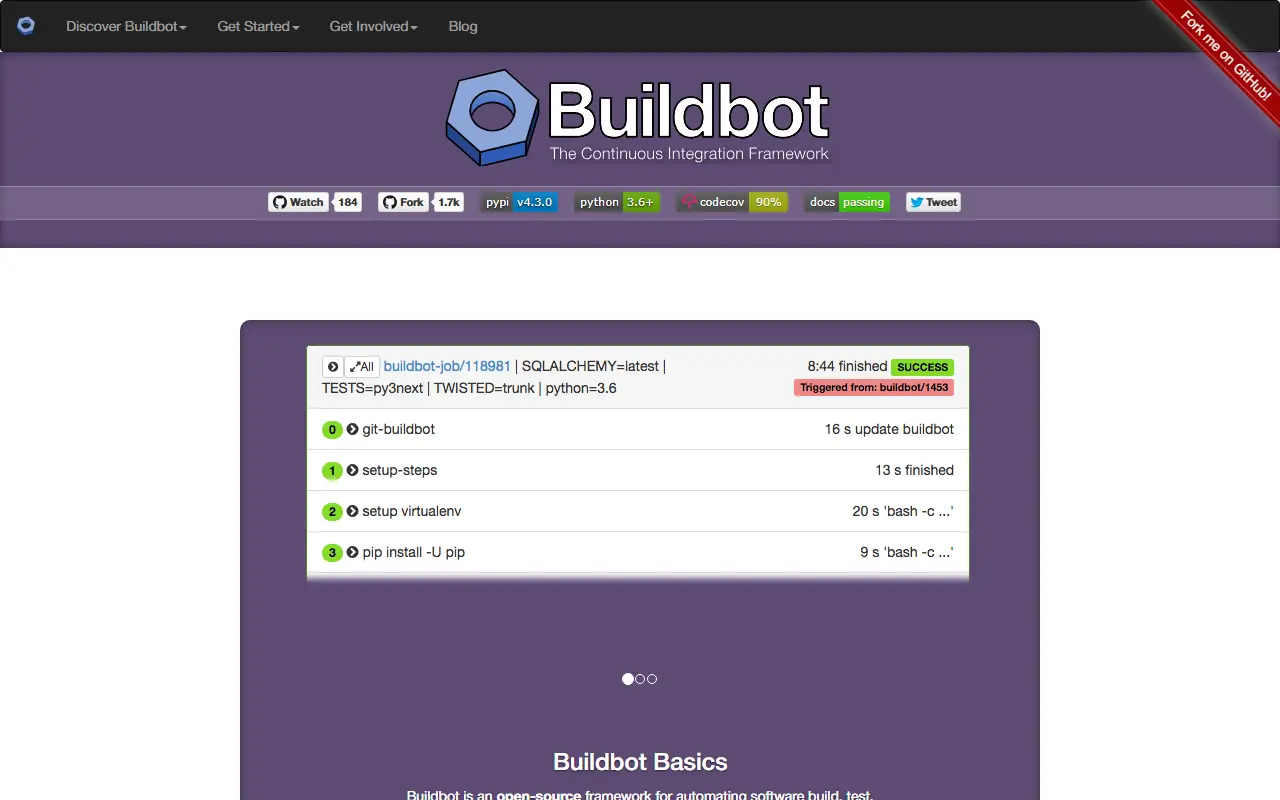The width and height of the screenshot is (1280, 800).
Task: Select the third carousel slide indicator
Action: pos(652,679)
